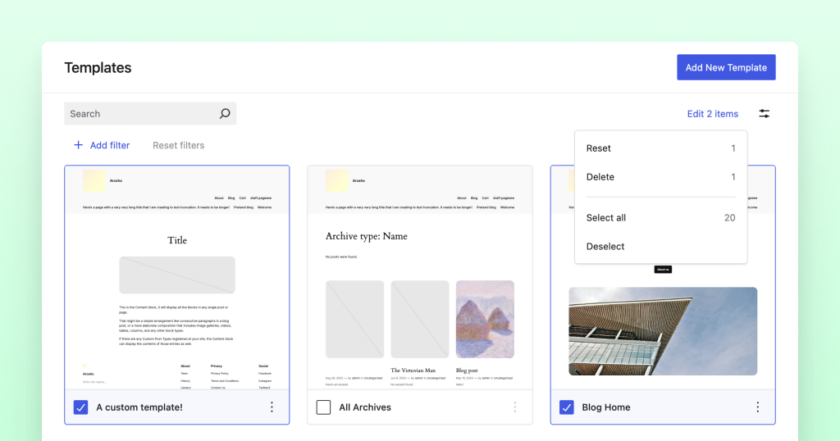Click the search magnifier icon
Image resolution: width=840 pixels, height=441 pixels.
click(225, 114)
